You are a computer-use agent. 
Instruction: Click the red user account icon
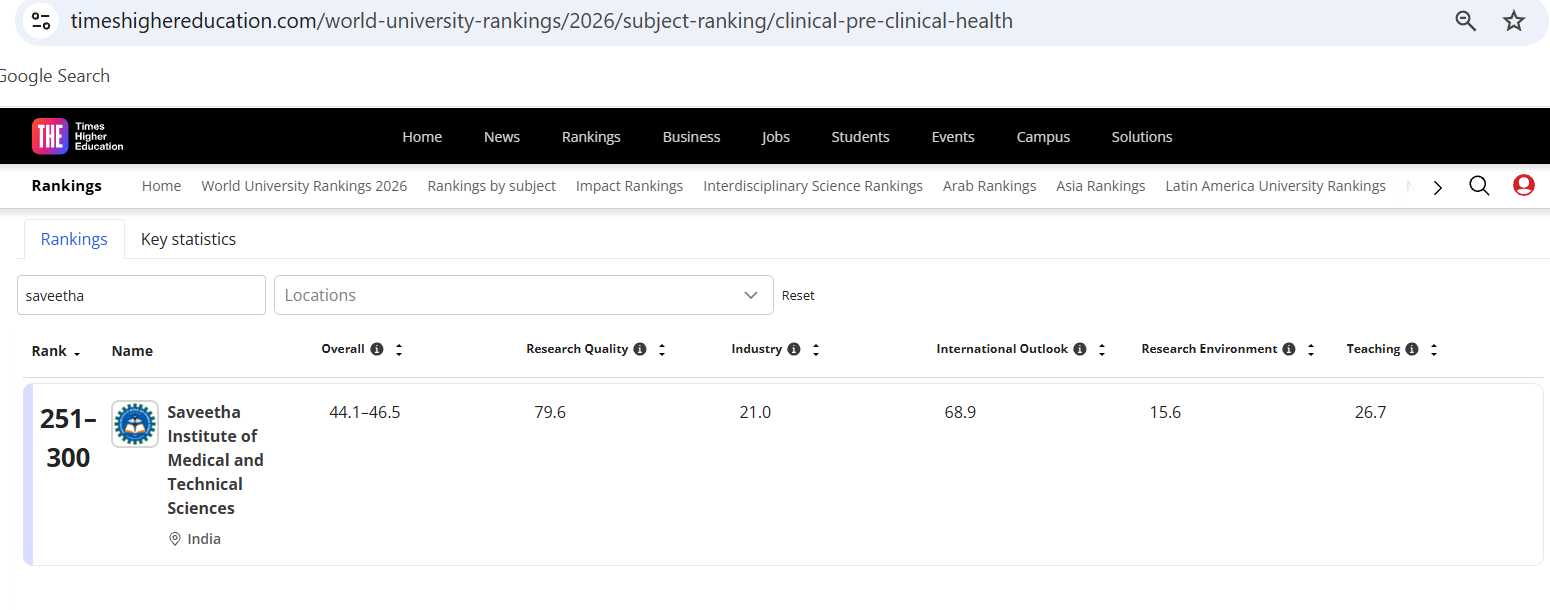[x=1523, y=185]
